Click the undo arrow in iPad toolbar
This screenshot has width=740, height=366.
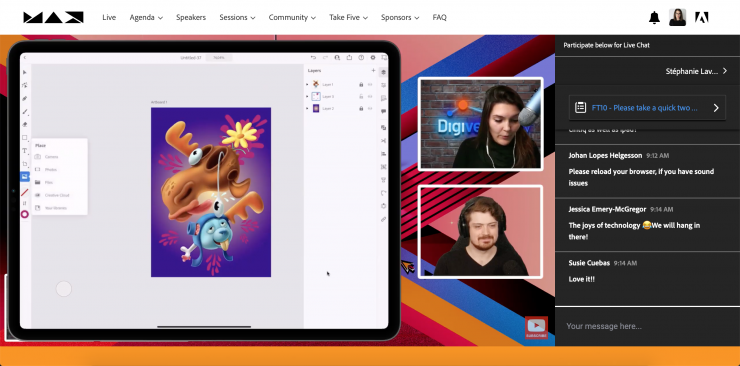(313, 58)
